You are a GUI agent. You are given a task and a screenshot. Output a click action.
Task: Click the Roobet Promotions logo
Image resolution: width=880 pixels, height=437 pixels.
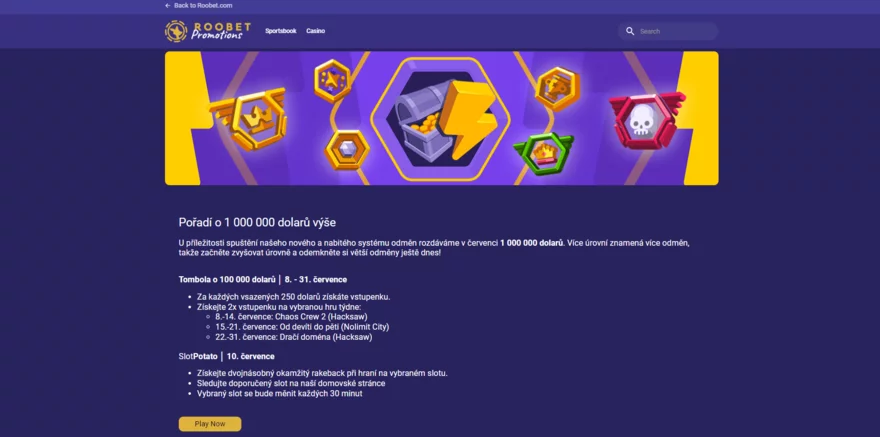(x=208, y=31)
